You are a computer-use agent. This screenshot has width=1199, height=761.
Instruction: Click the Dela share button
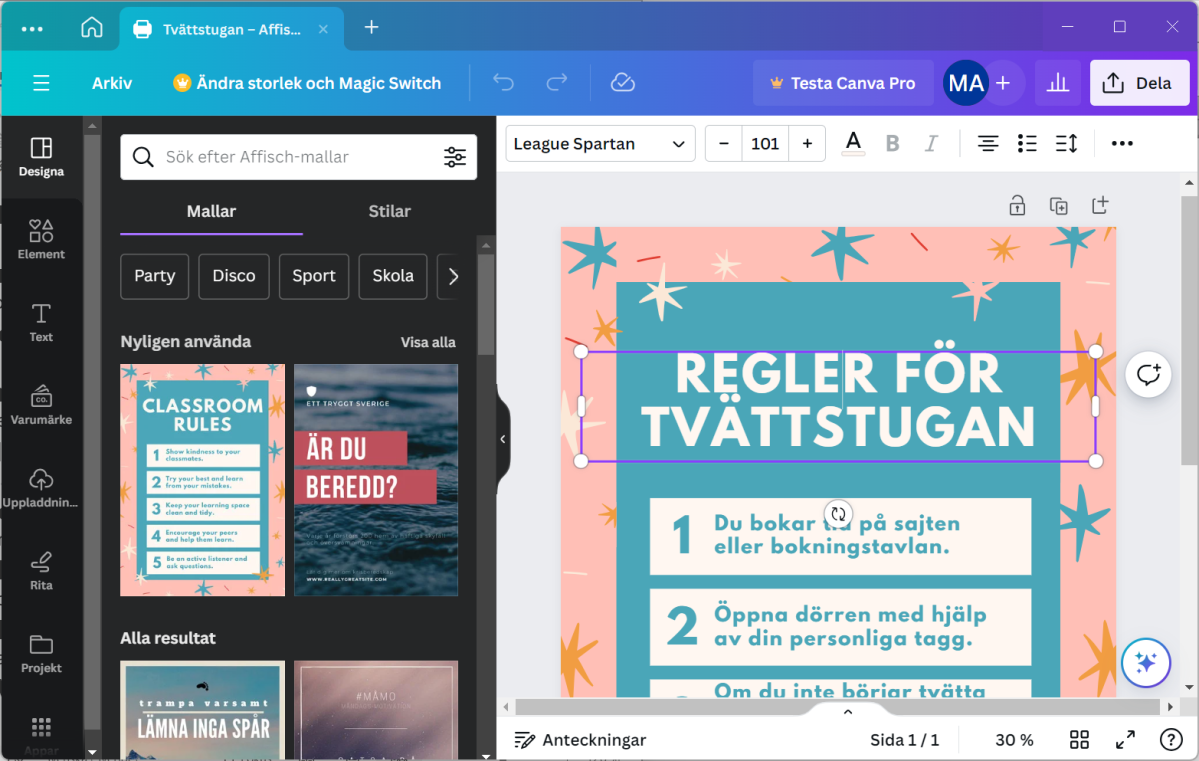(x=1139, y=83)
